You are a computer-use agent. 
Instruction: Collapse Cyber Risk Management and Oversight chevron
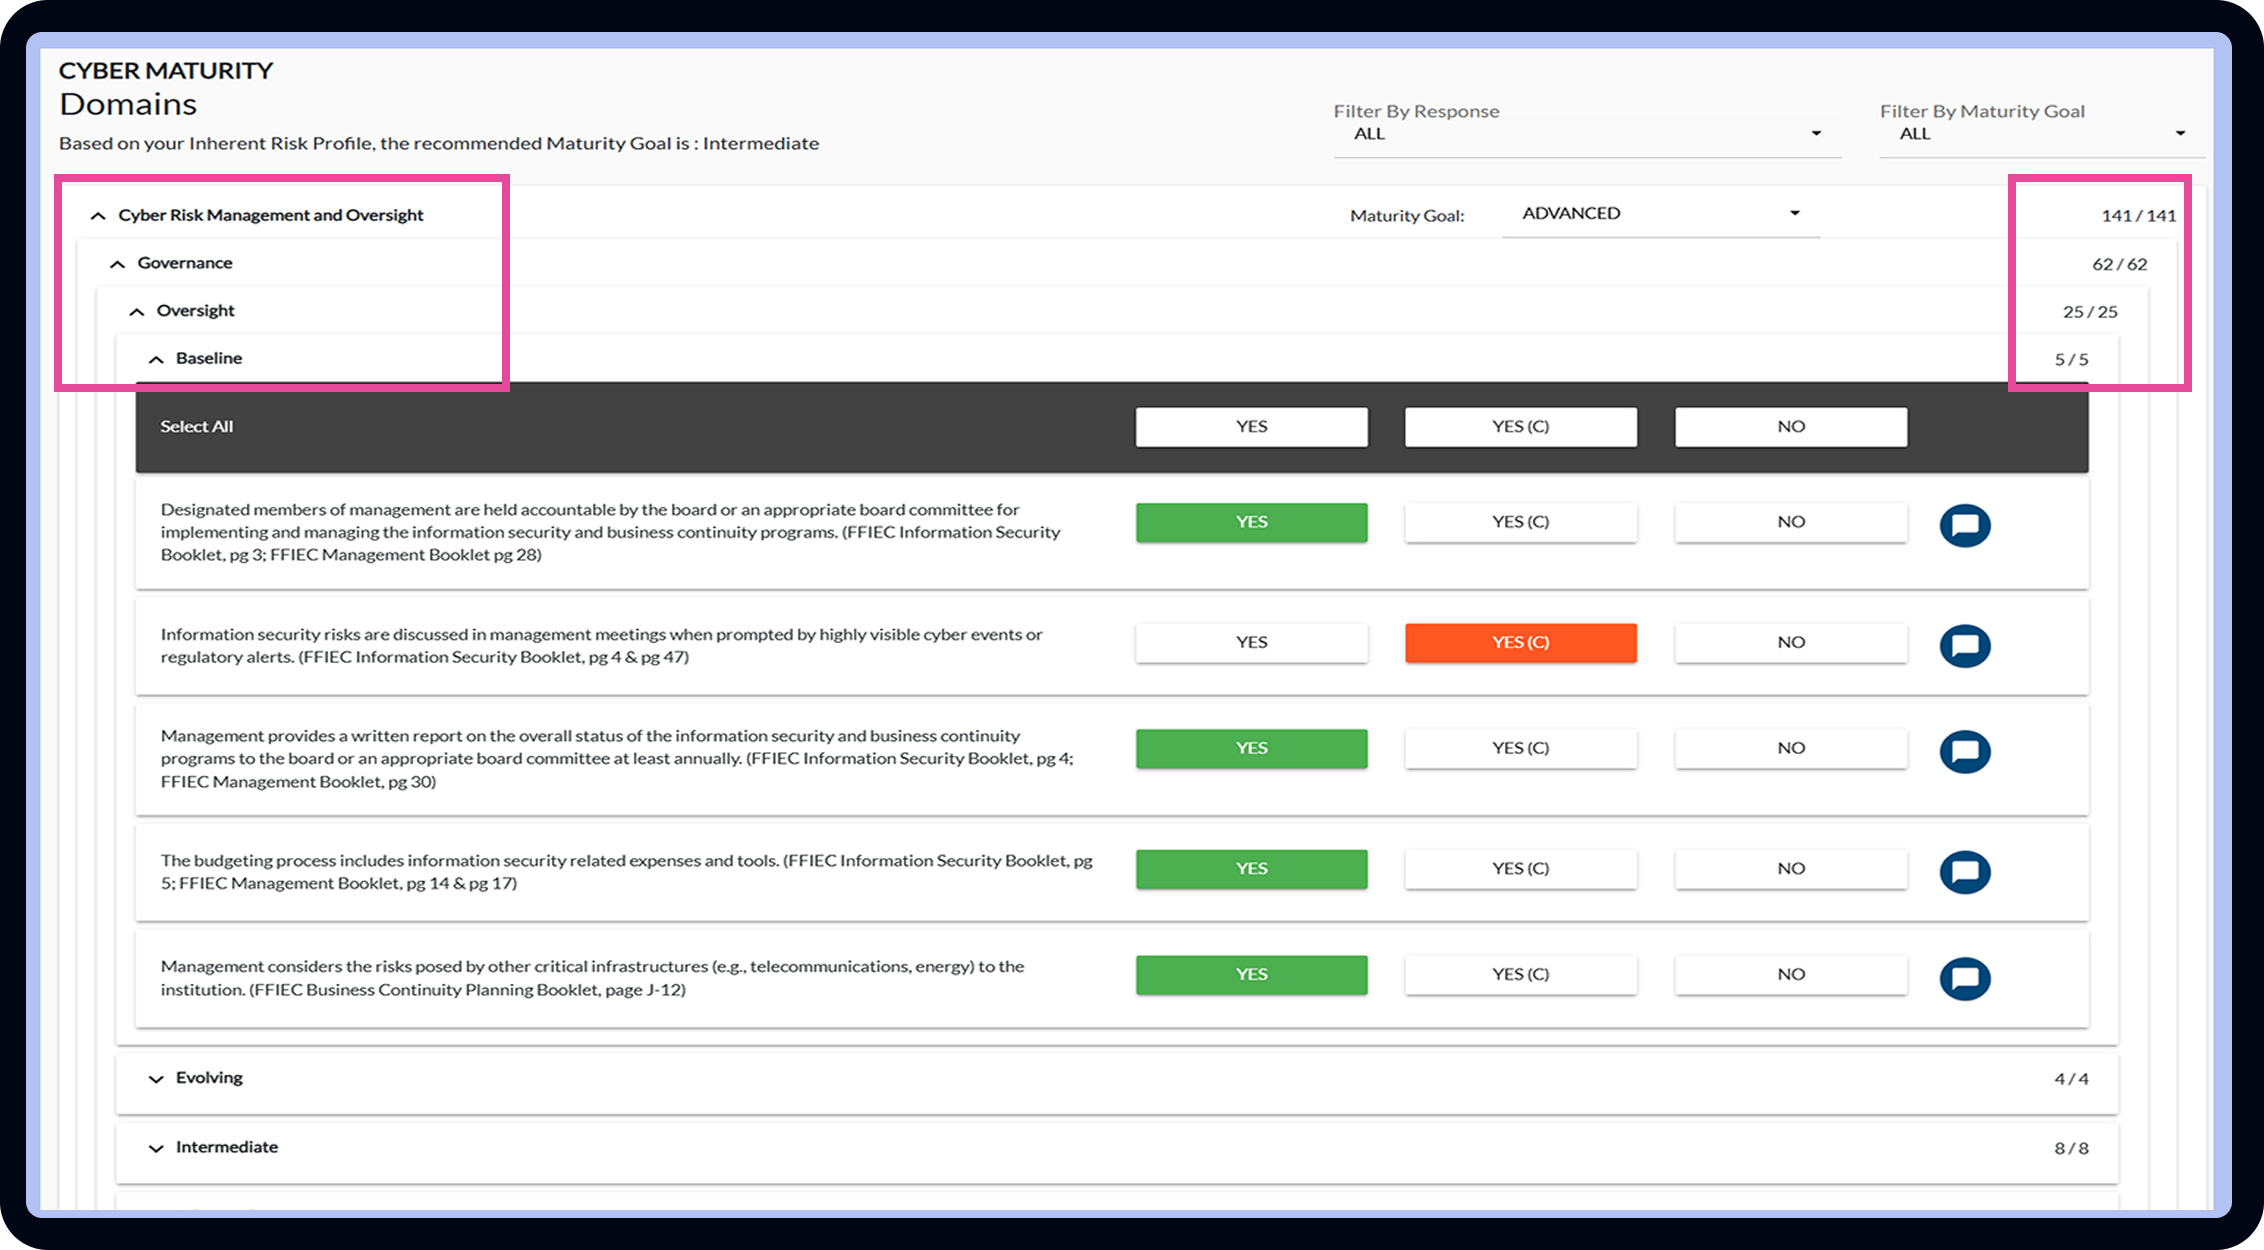point(98,216)
